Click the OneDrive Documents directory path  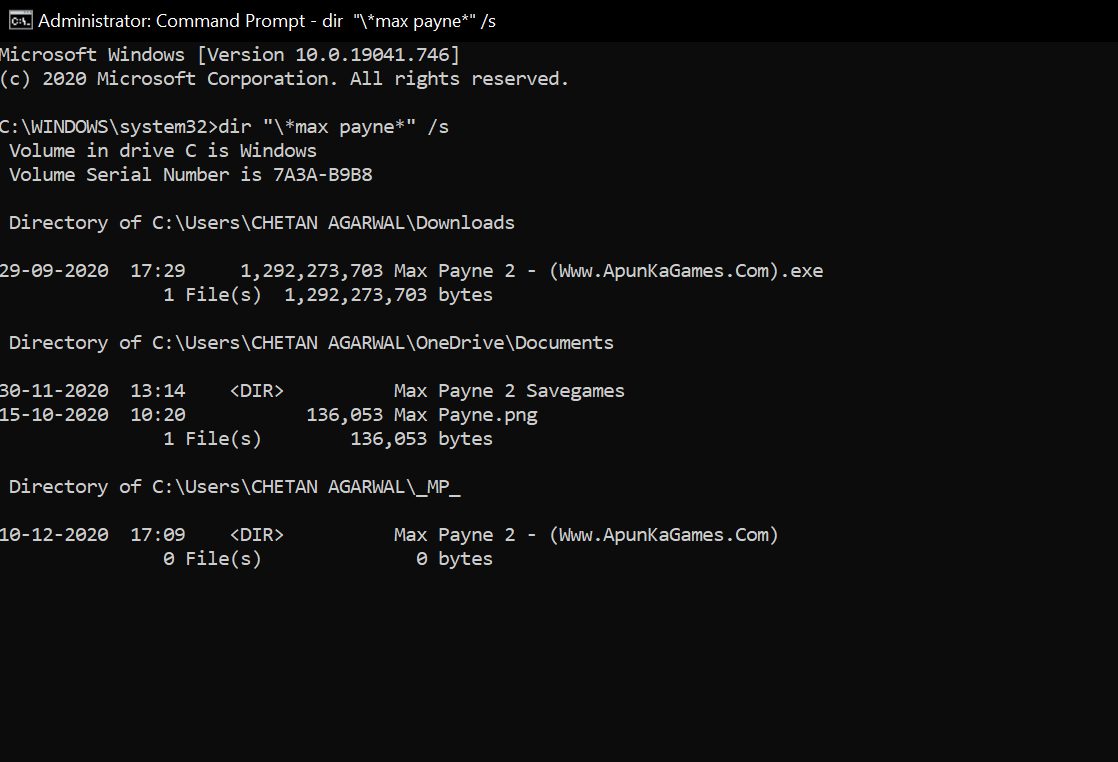pyautogui.click(x=310, y=342)
